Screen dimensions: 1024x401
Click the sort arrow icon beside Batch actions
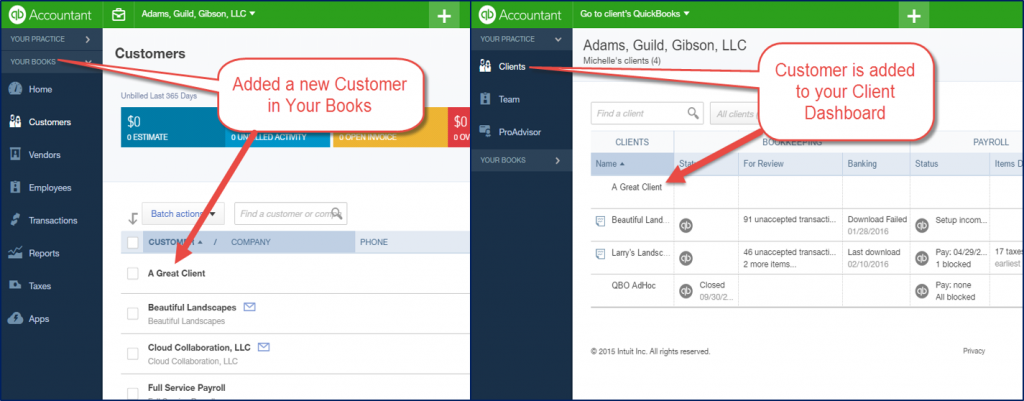coord(133,217)
